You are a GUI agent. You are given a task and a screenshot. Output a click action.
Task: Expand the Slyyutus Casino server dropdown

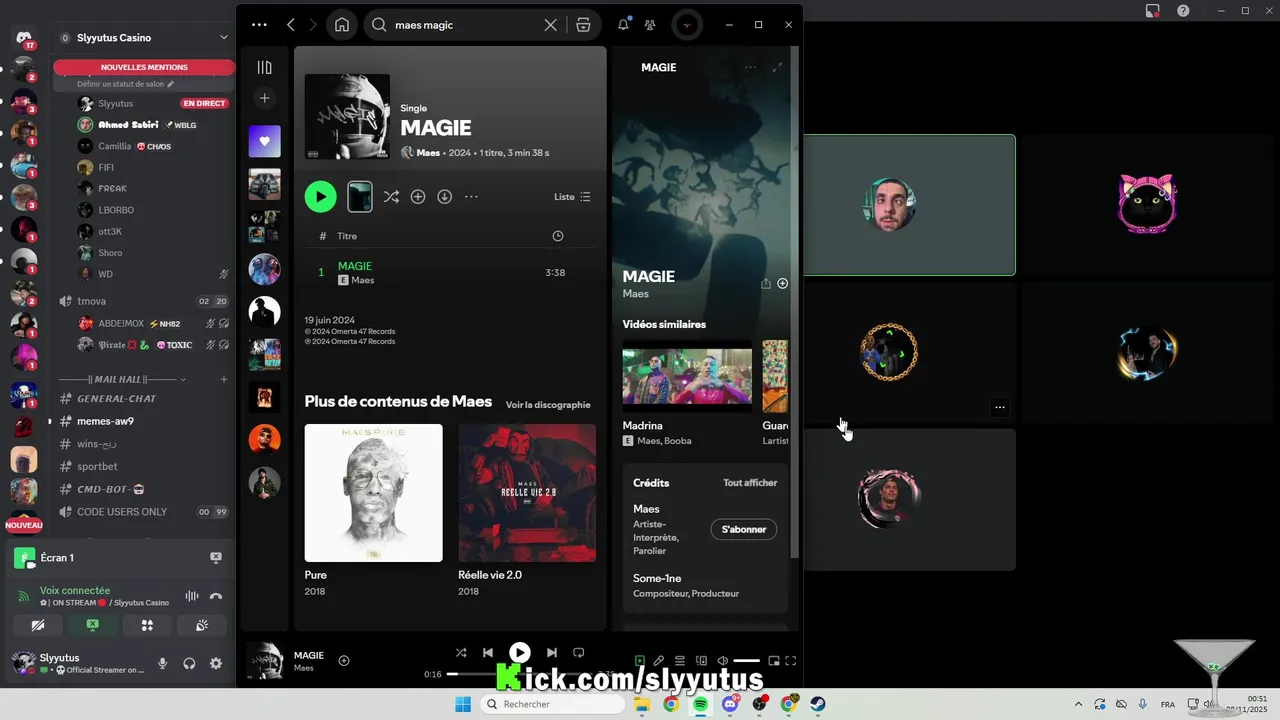click(x=224, y=38)
